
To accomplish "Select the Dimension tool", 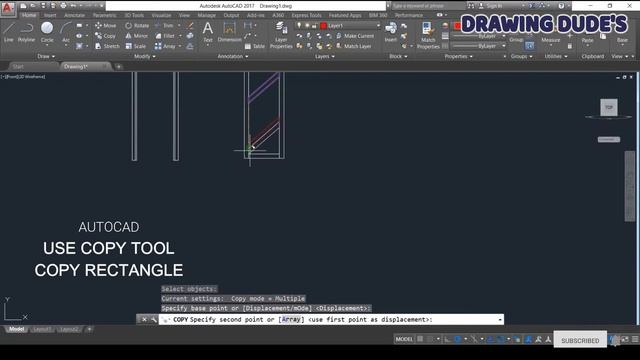I will [229, 32].
